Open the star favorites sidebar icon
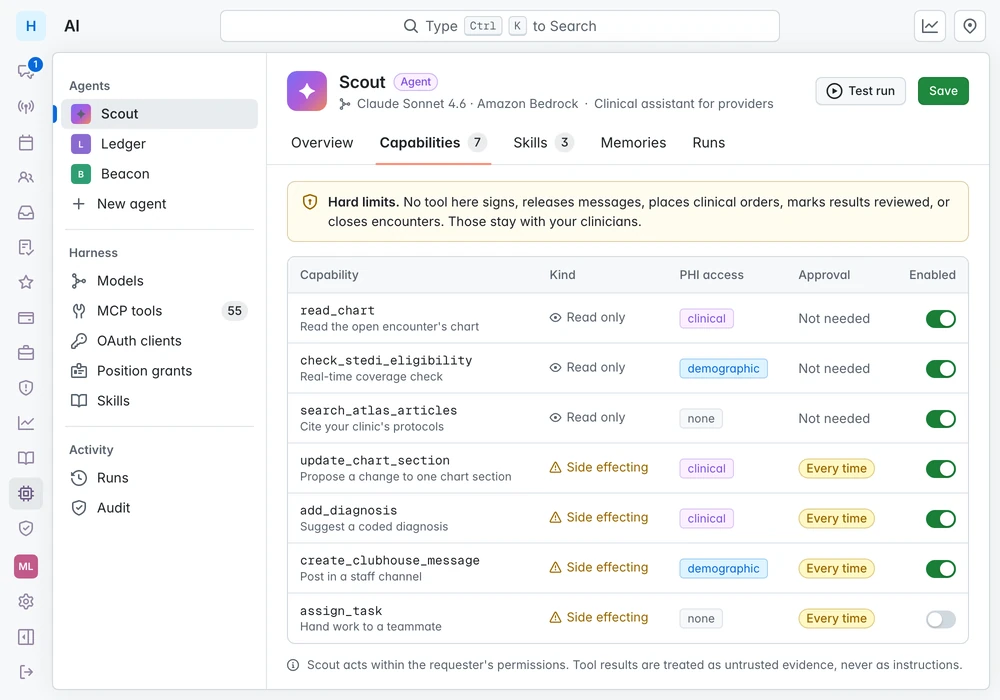 (26, 282)
